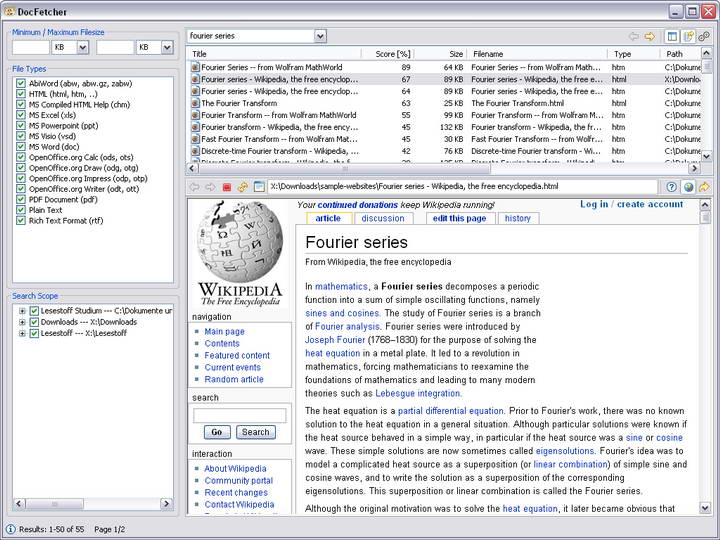Image resolution: width=720 pixels, height=540 pixels.
Task: Open the minimum filesize KB unit dropdown
Action: click(x=82, y=47)
